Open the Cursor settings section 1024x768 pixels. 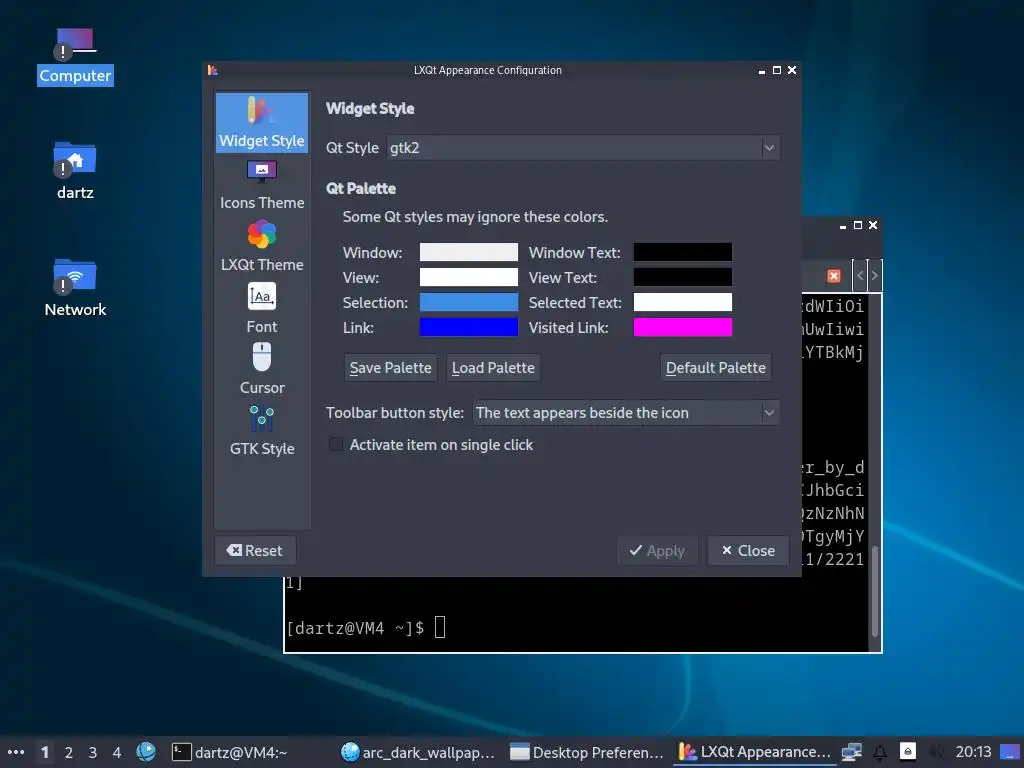261,369
